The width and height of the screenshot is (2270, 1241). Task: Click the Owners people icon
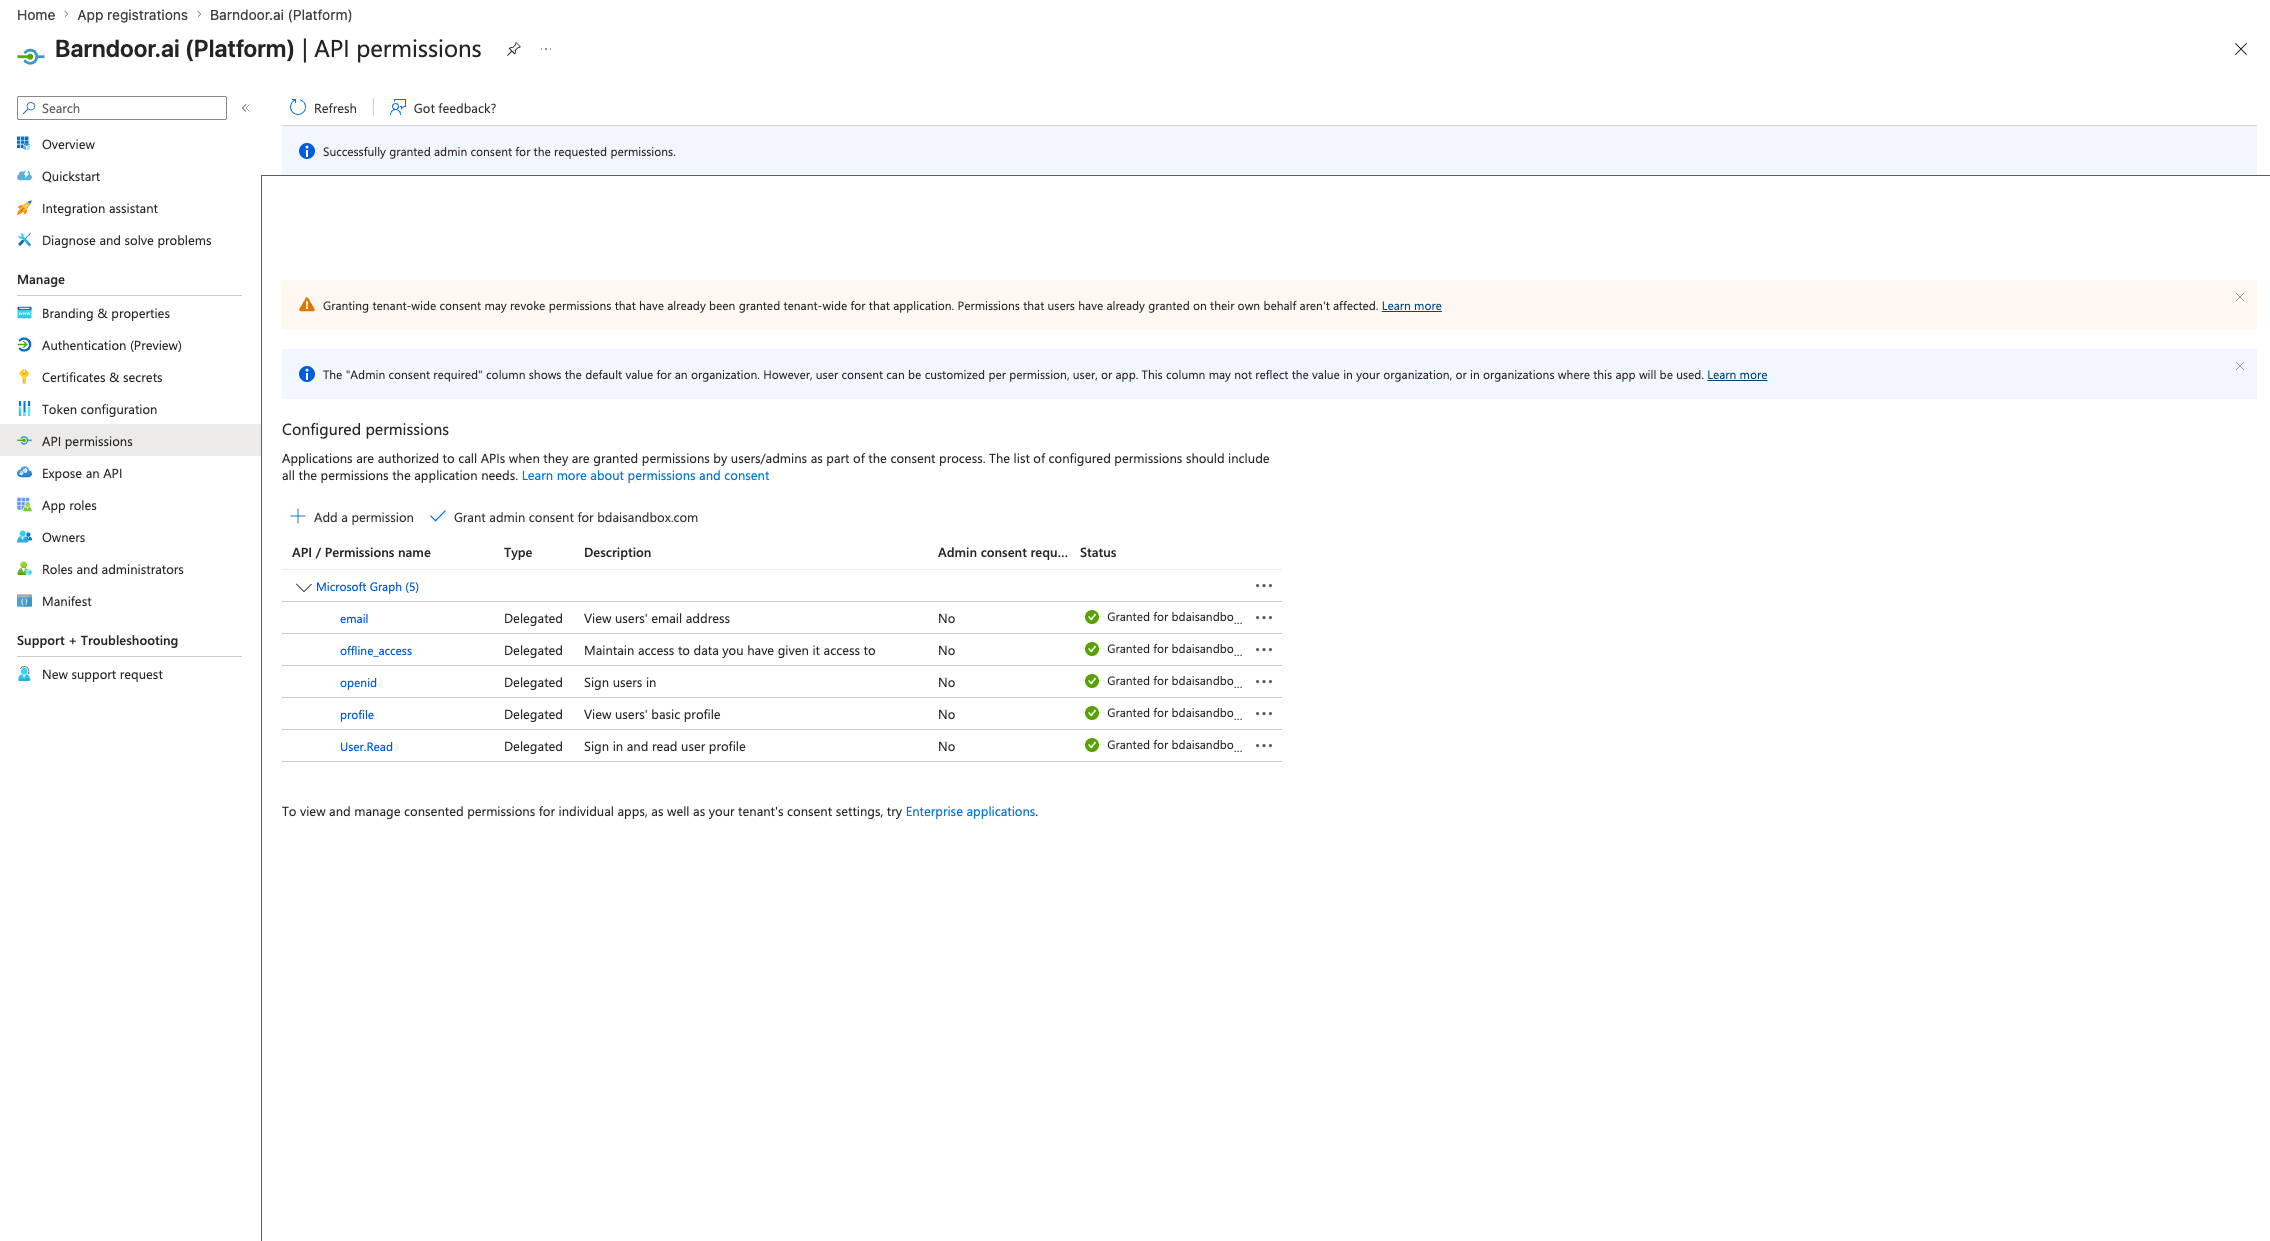tap(24, 537)
